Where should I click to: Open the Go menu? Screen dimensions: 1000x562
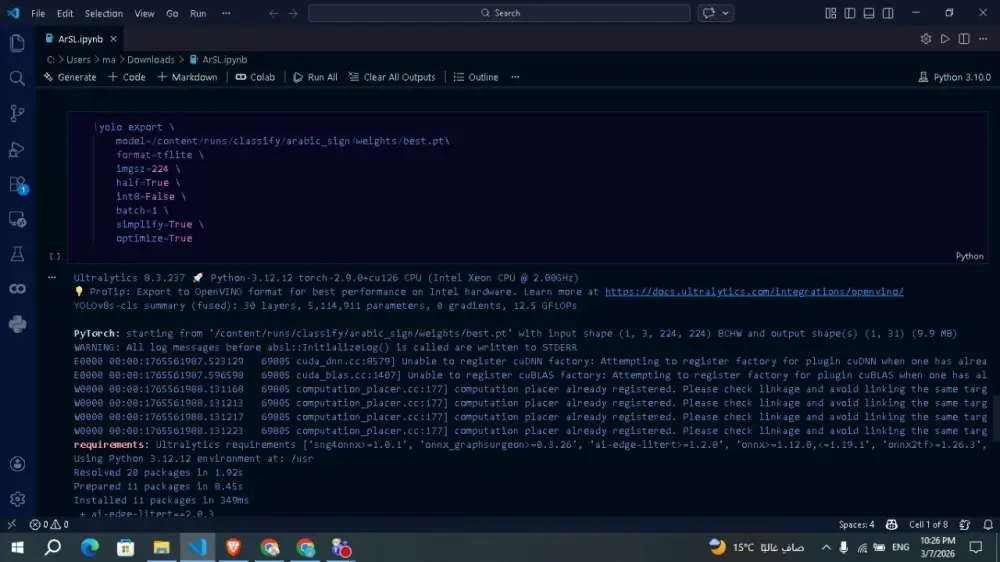point(172,13)
